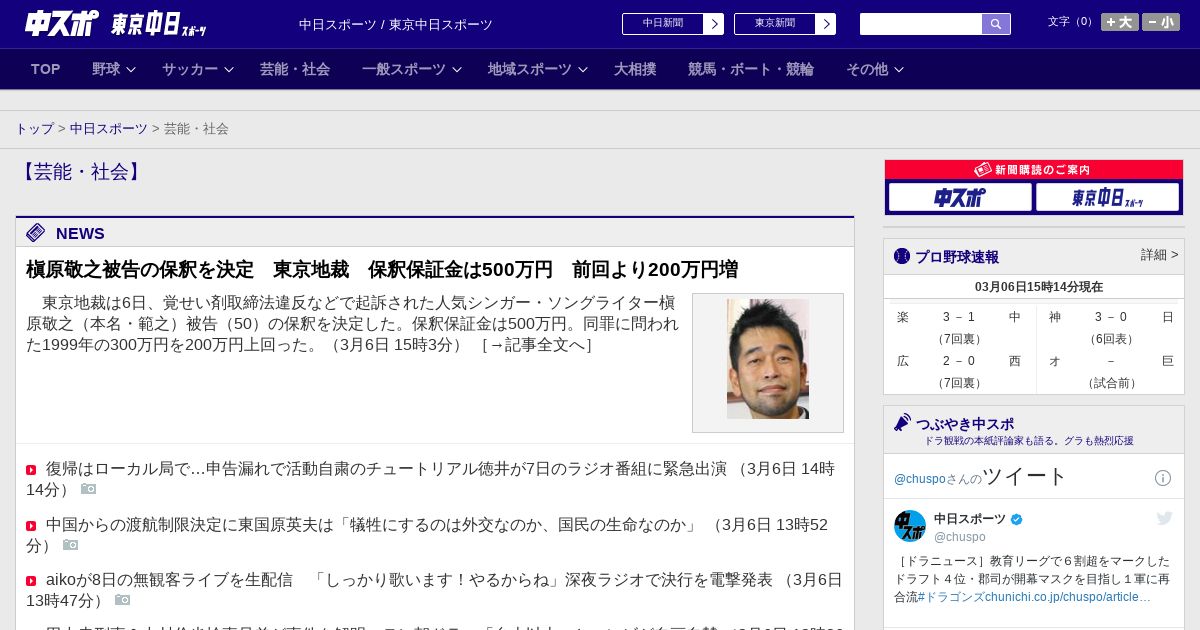Click the Twitter info circle icon
This screenshot has width=1200, height=630.
1163,478
